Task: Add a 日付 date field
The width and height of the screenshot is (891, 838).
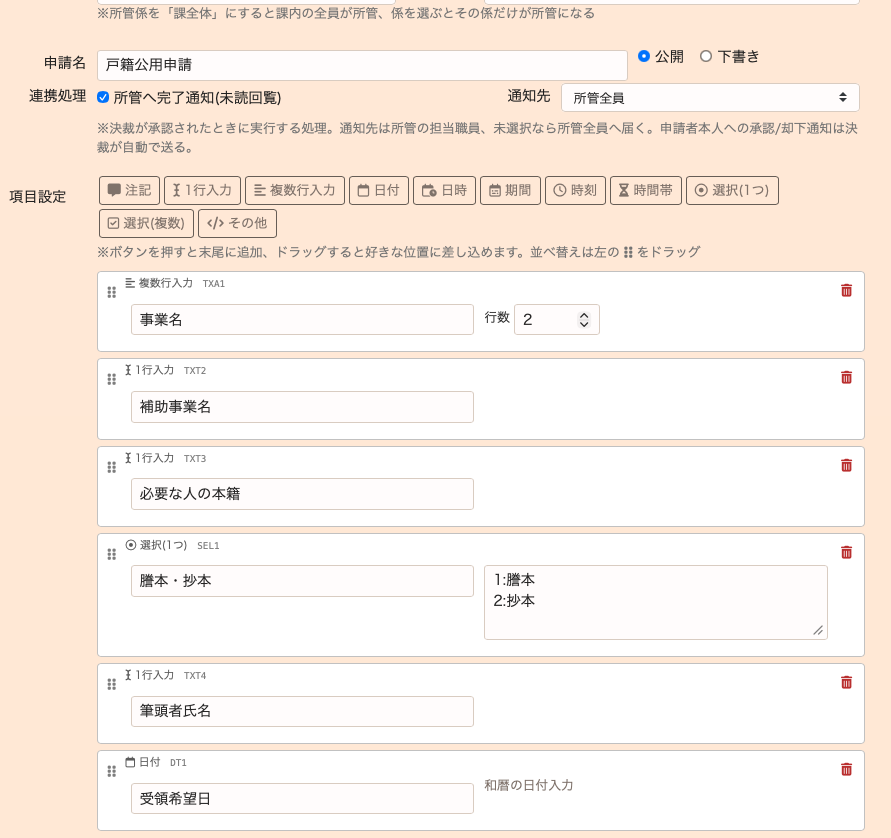Action: point(379,190)
